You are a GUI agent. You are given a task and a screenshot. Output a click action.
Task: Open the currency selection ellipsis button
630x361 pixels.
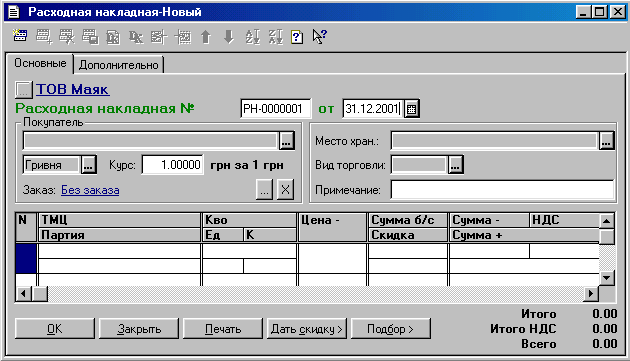click(89, 165)
